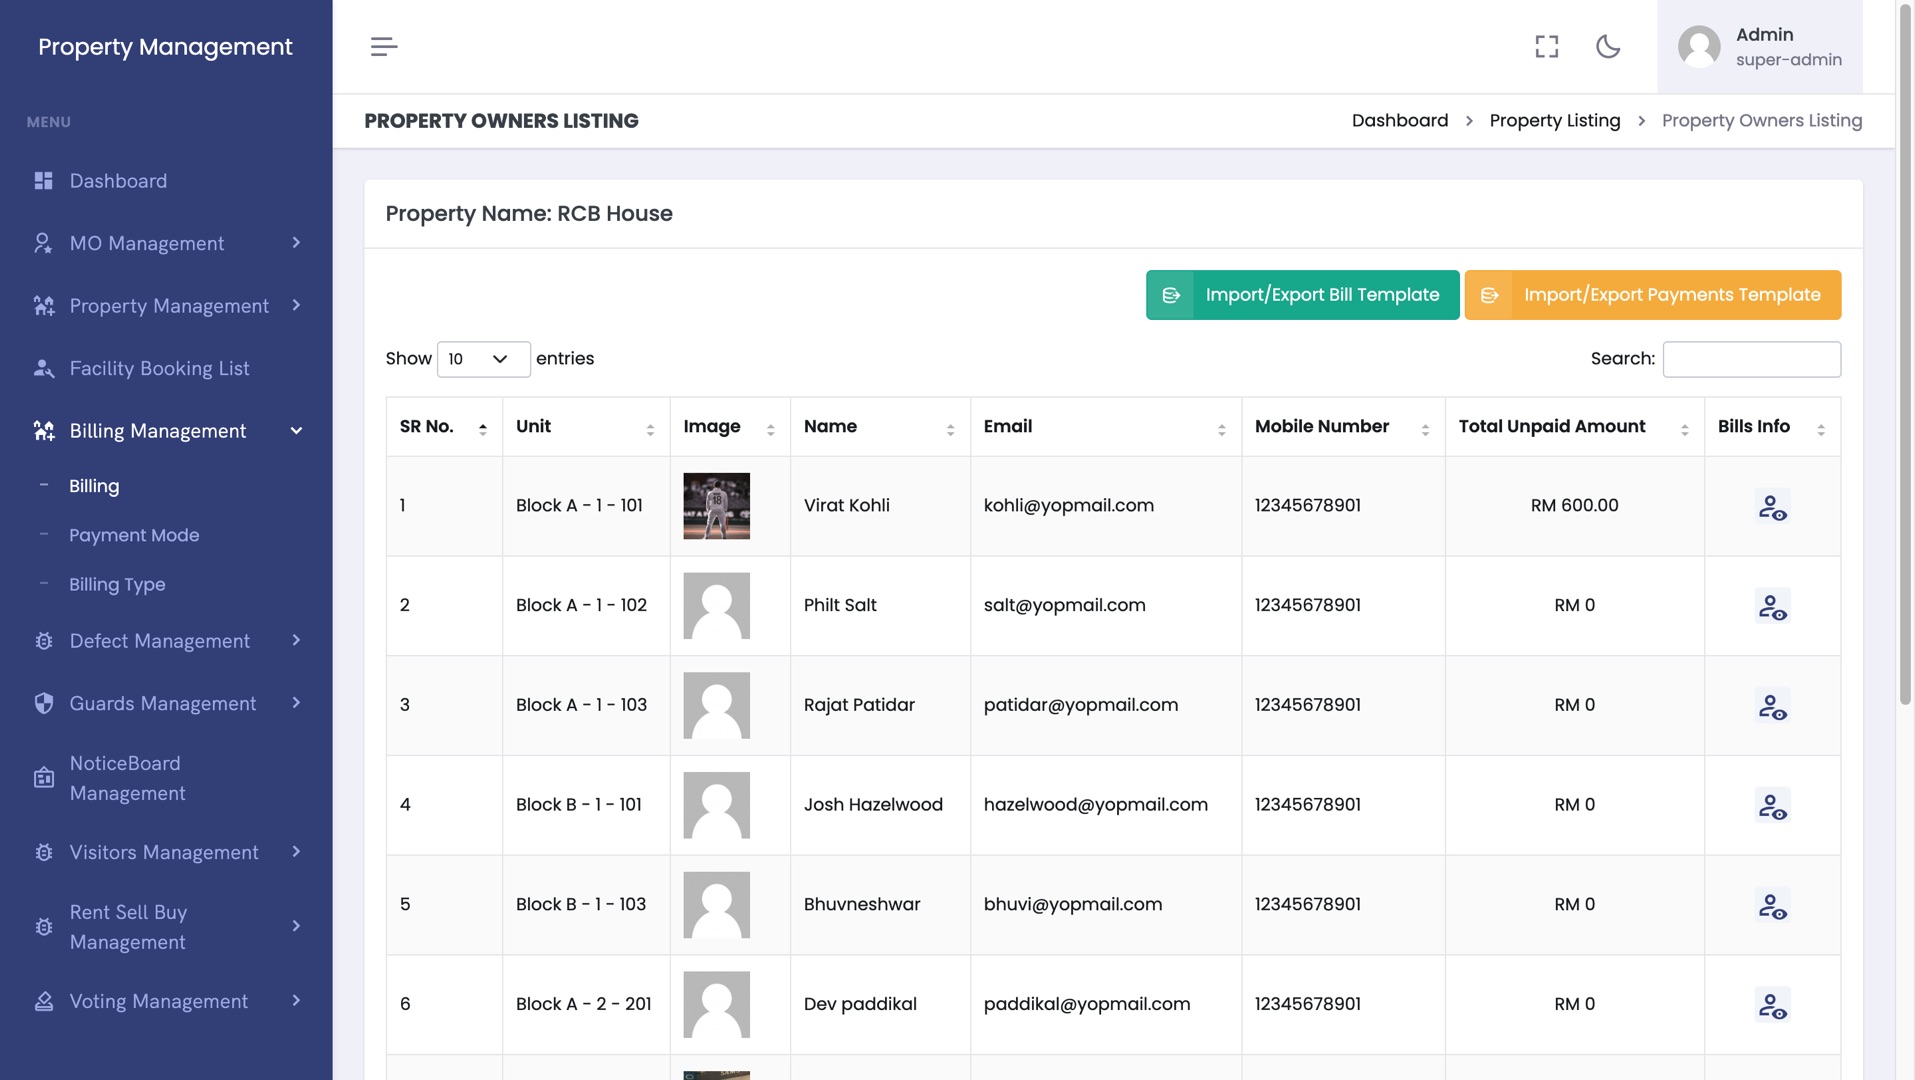This screenshot has width=1915, height=1080.
Task: Toggle the sidebar hamburger menu icon
Action: (384, 47)
